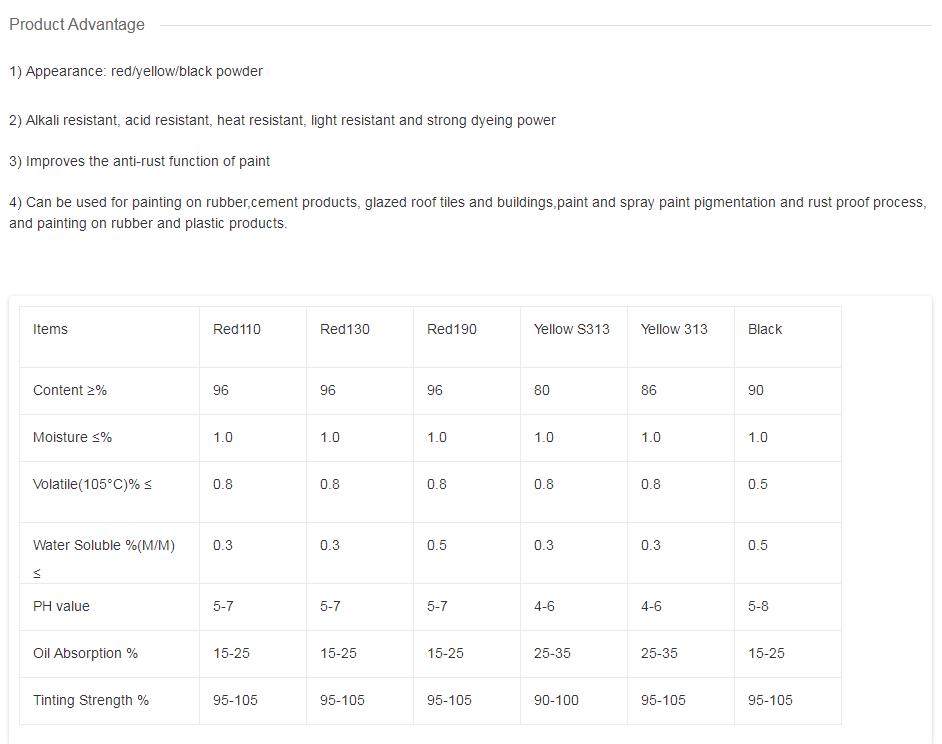Click the Product Advantage heading

coord(77,25)
